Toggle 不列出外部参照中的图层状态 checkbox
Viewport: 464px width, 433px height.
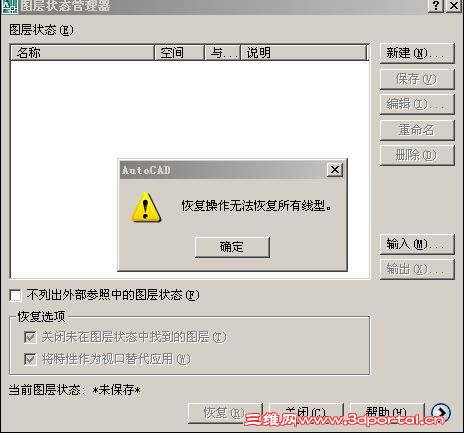15,295
